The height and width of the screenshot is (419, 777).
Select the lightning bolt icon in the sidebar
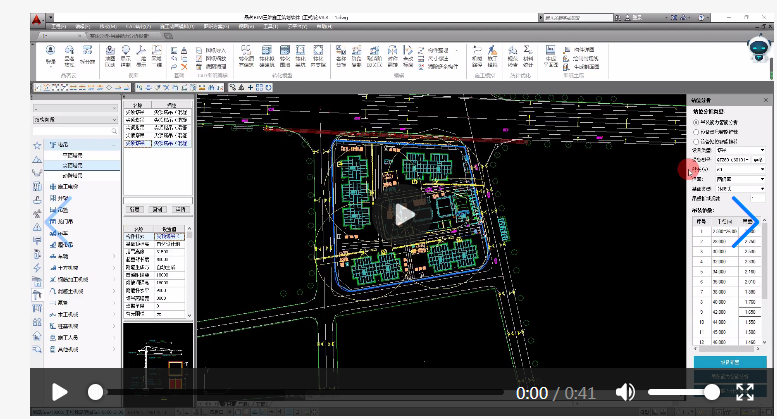[x=37, y=268]
